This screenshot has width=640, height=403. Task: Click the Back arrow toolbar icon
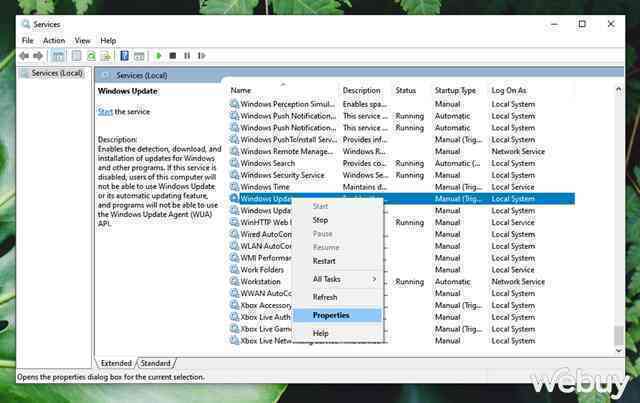pyautogui.click(x=24, y=56)
